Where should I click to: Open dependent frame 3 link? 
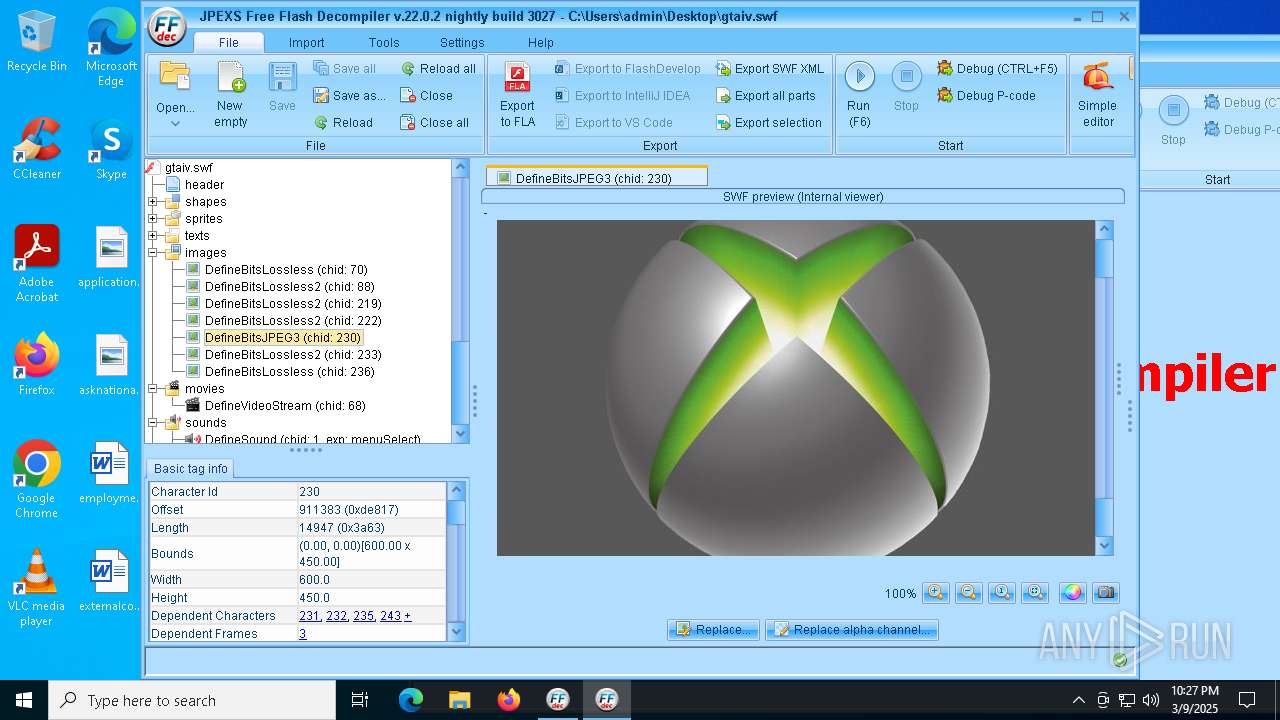(302, 634)
